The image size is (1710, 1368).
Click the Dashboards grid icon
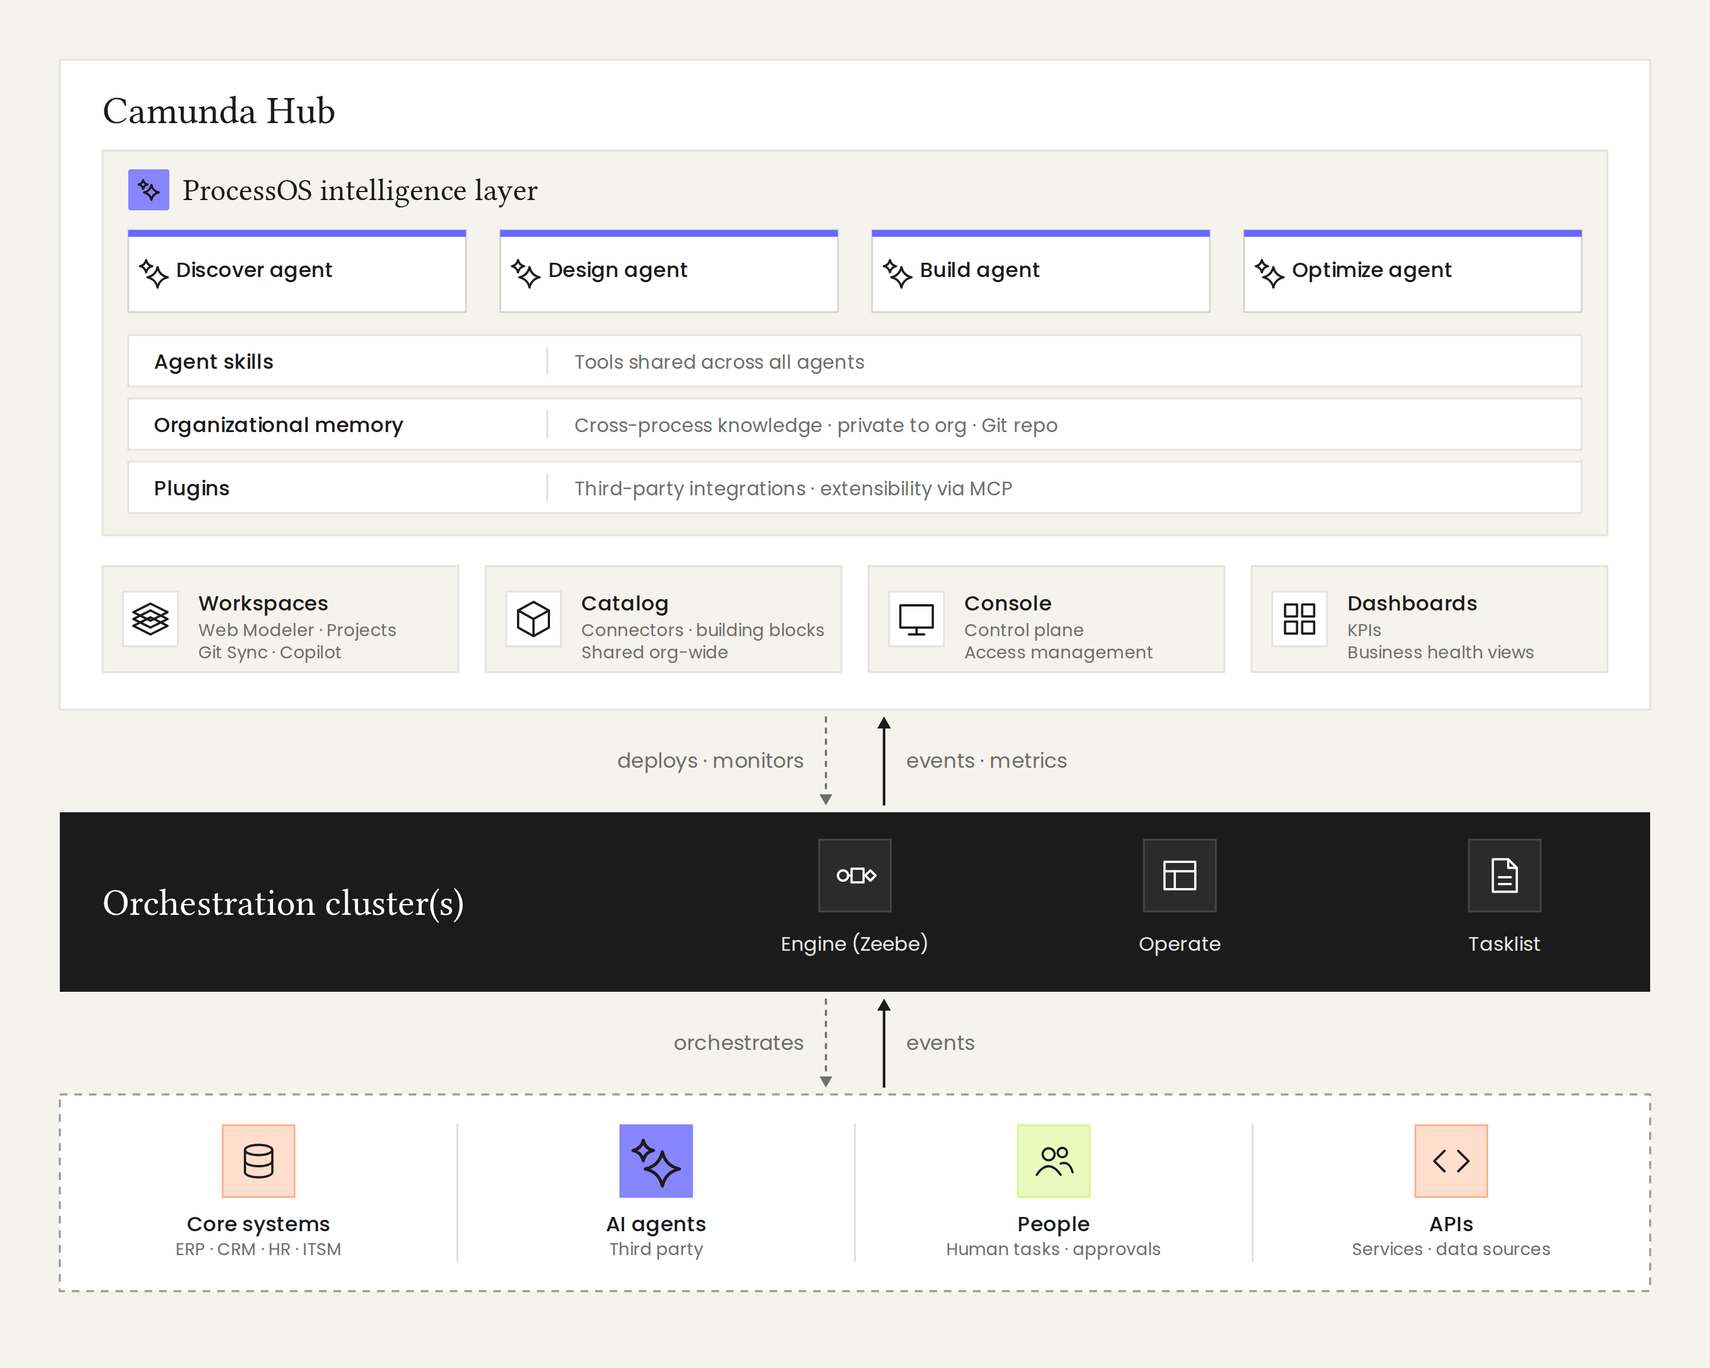pyautogui.click(x=1300, y=619)
